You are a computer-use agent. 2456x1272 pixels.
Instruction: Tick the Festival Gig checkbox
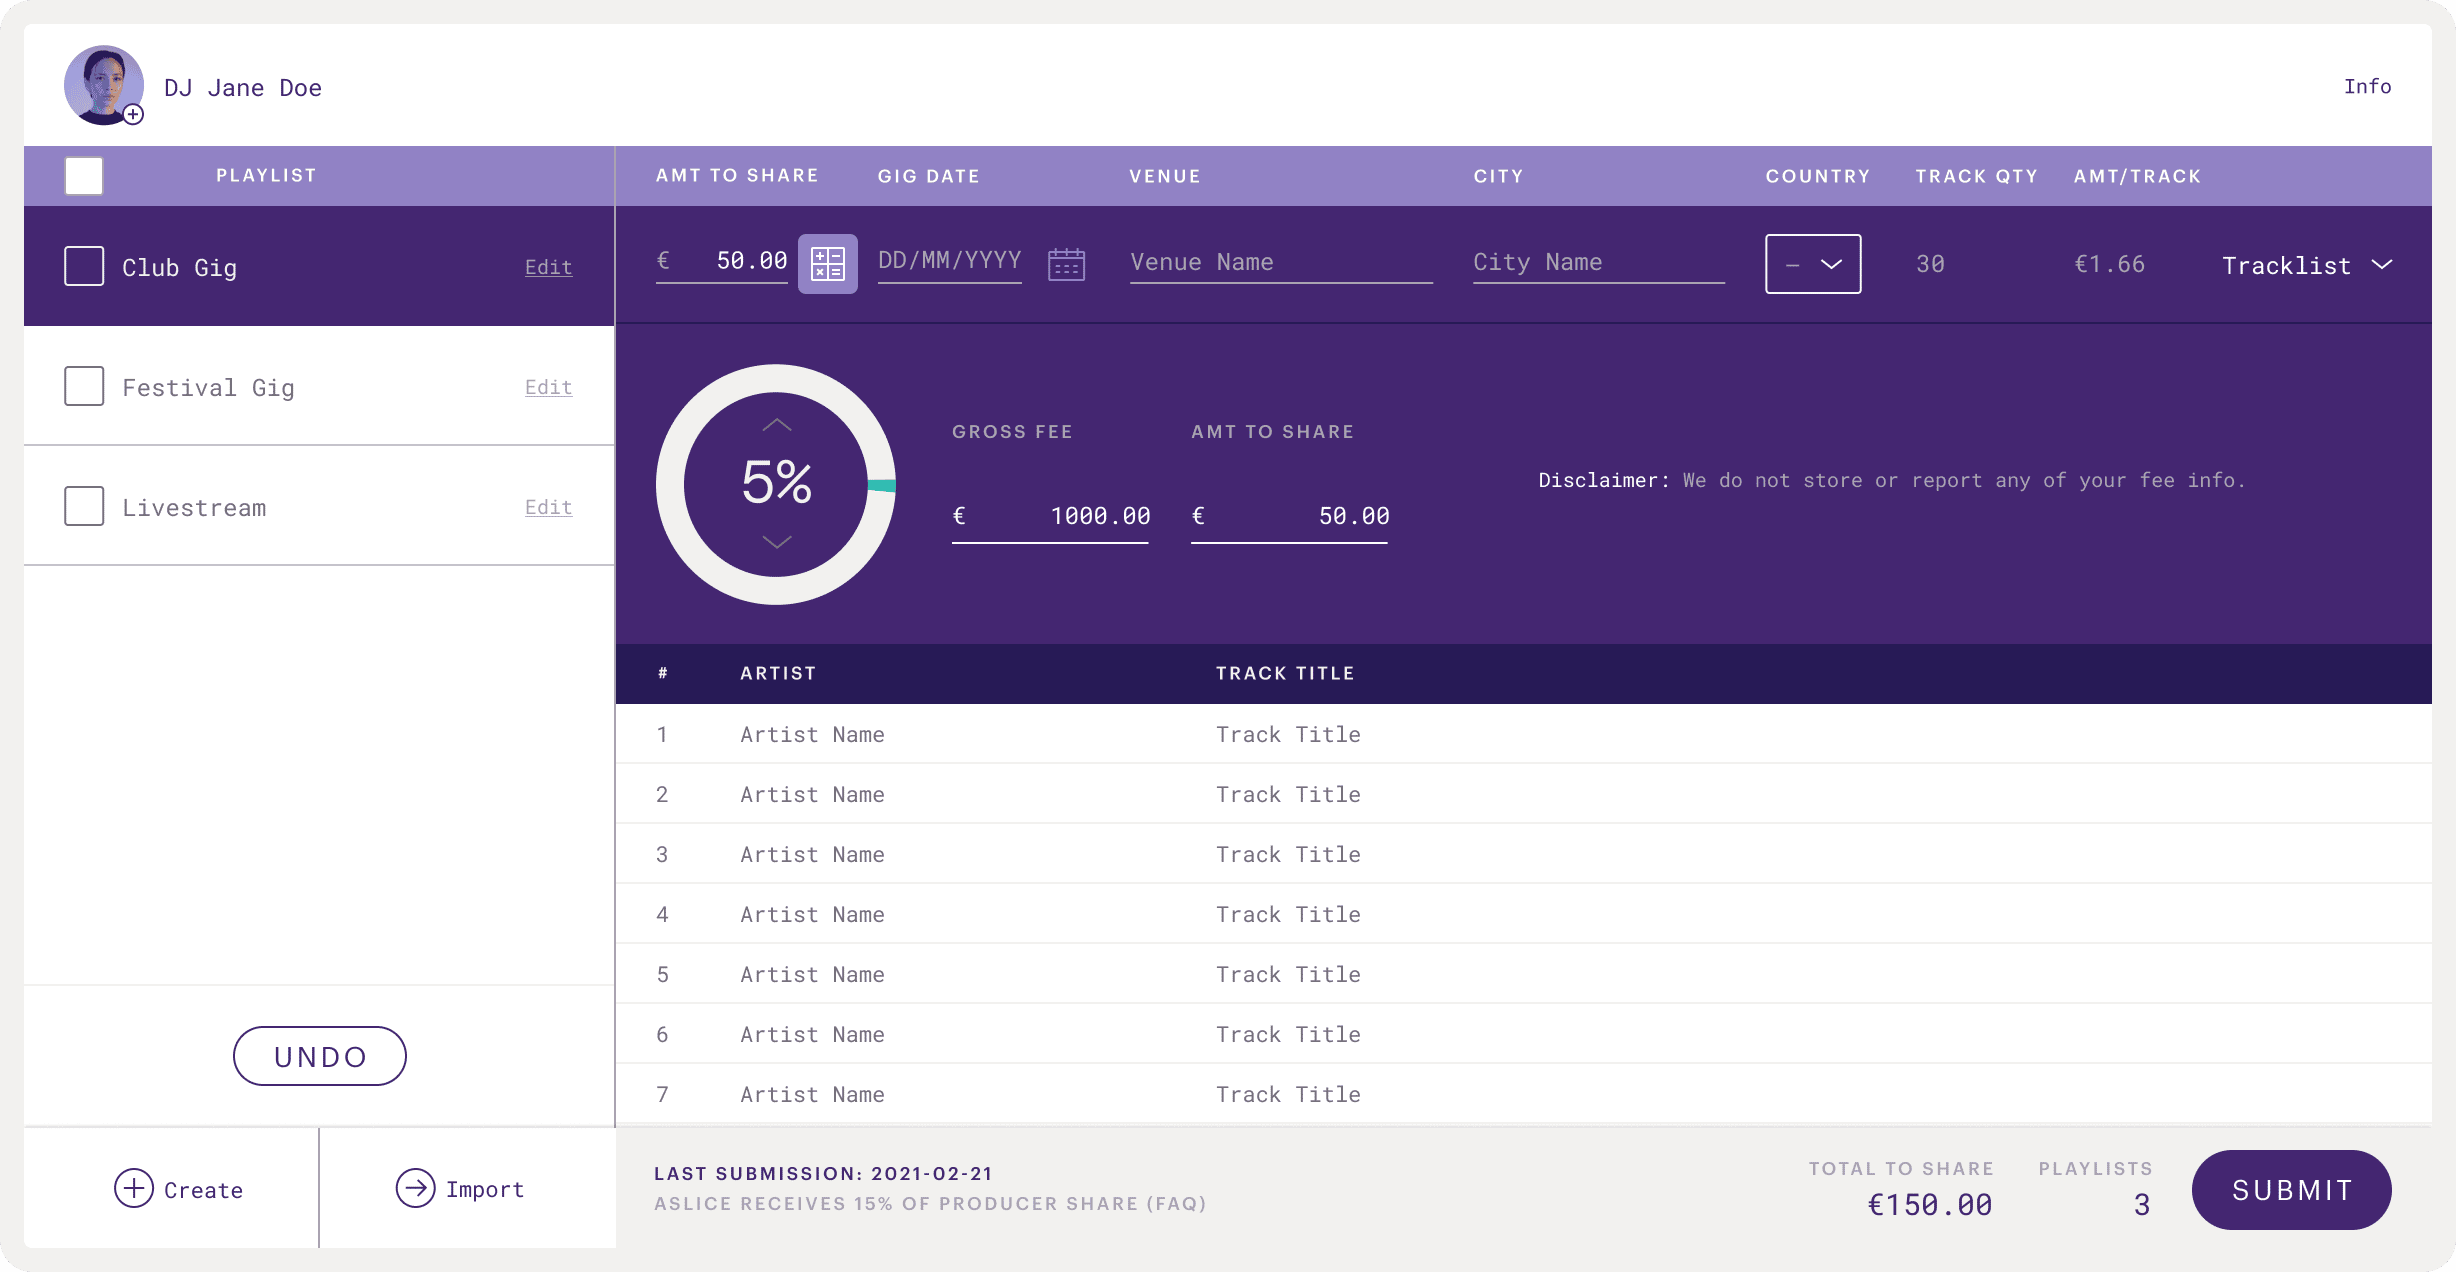[x=84, y=386]
